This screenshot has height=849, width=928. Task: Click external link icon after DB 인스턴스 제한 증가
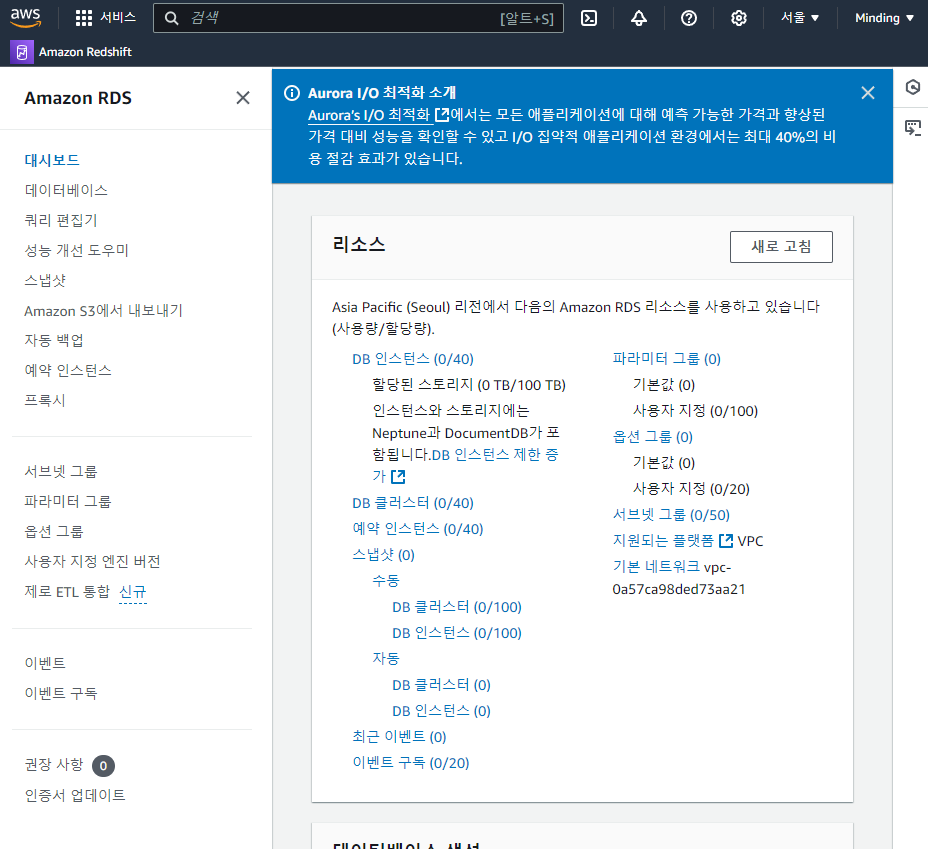click(x=398, y=476)
